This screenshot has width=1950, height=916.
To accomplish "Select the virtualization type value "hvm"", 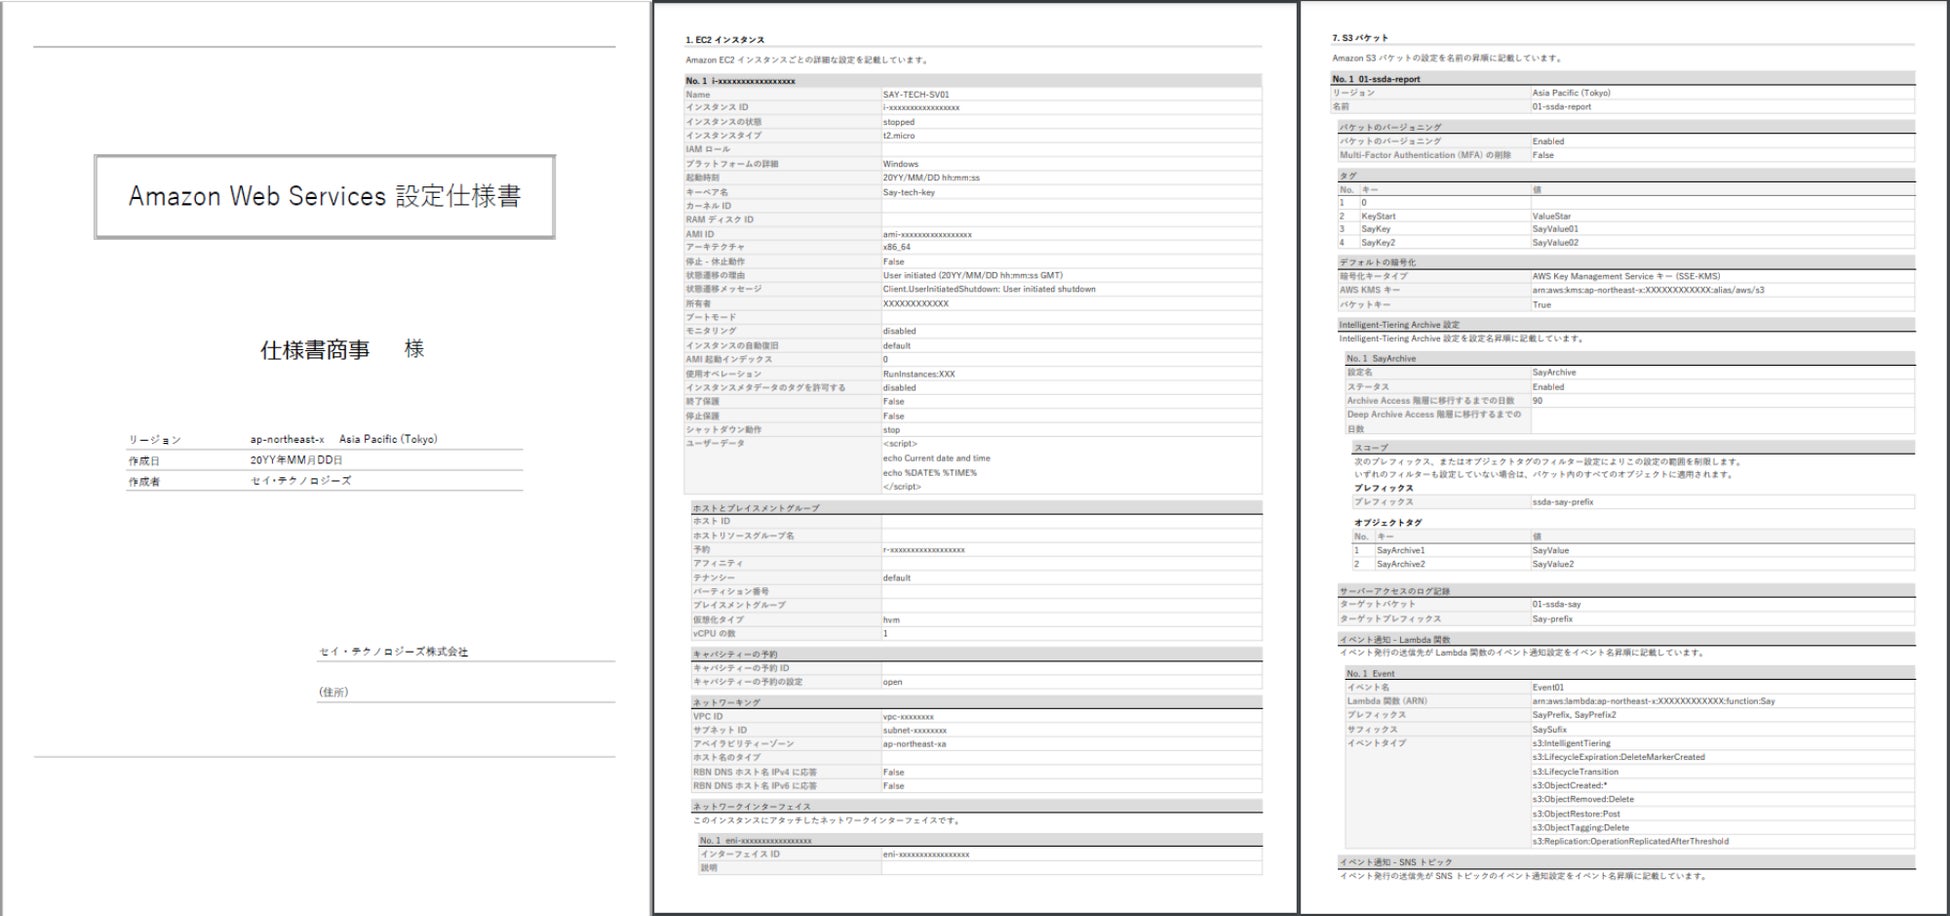I will [891, 620].
